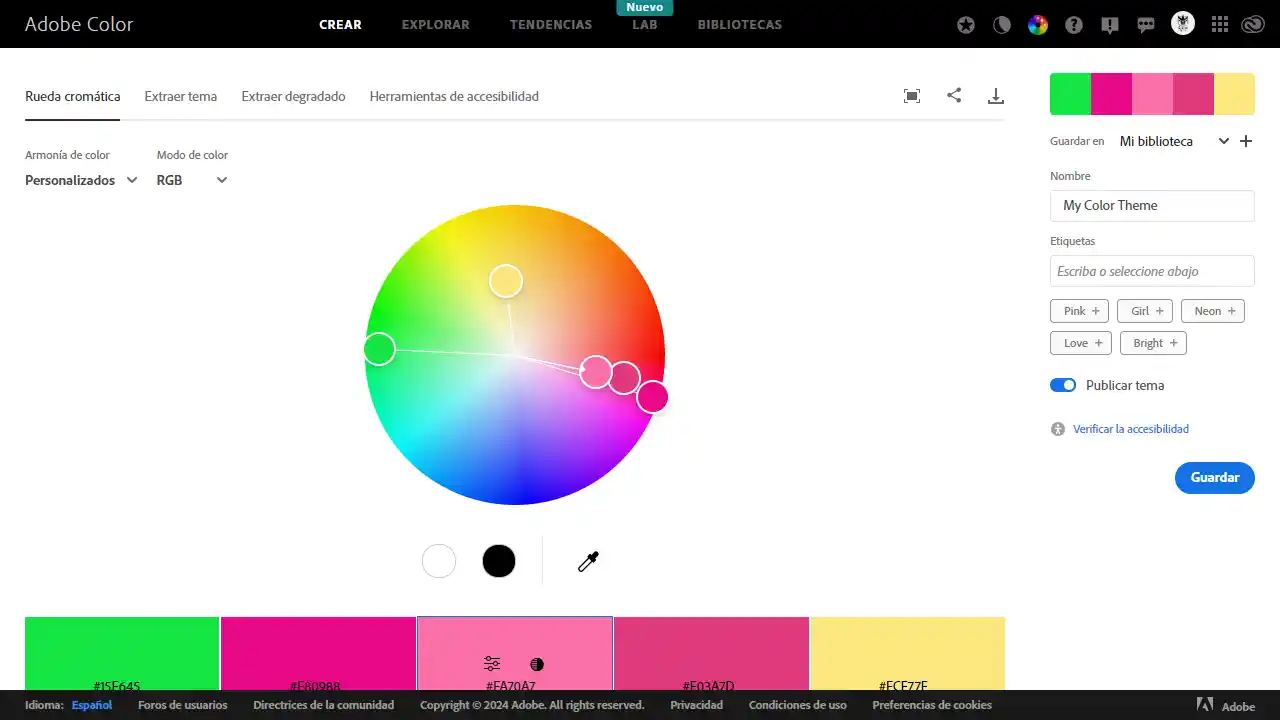Select the white wheel background swatch
Image resolution: width=1280 pixels, height=720 pixels.
(x=439, y=561)
